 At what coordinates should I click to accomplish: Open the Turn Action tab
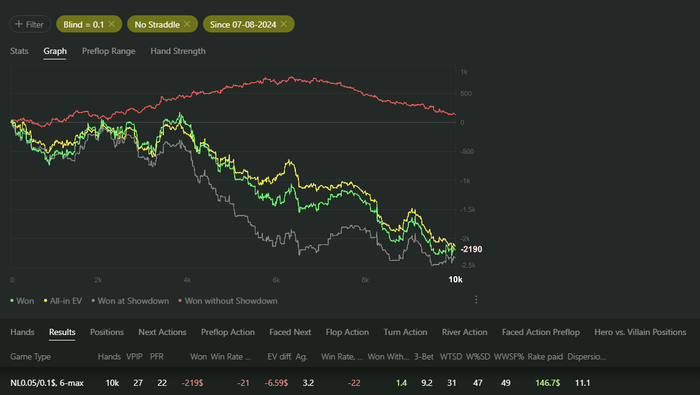coord(405,332)
